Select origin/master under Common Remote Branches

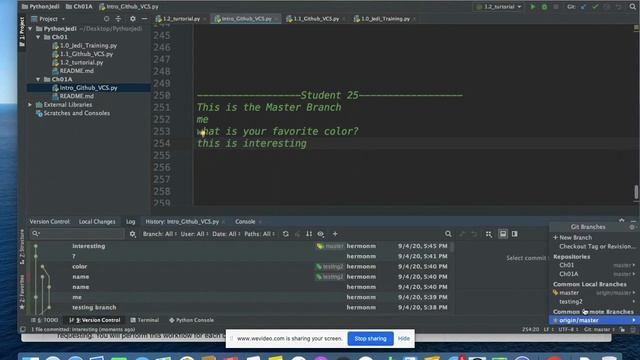click(x=593, y=320)
